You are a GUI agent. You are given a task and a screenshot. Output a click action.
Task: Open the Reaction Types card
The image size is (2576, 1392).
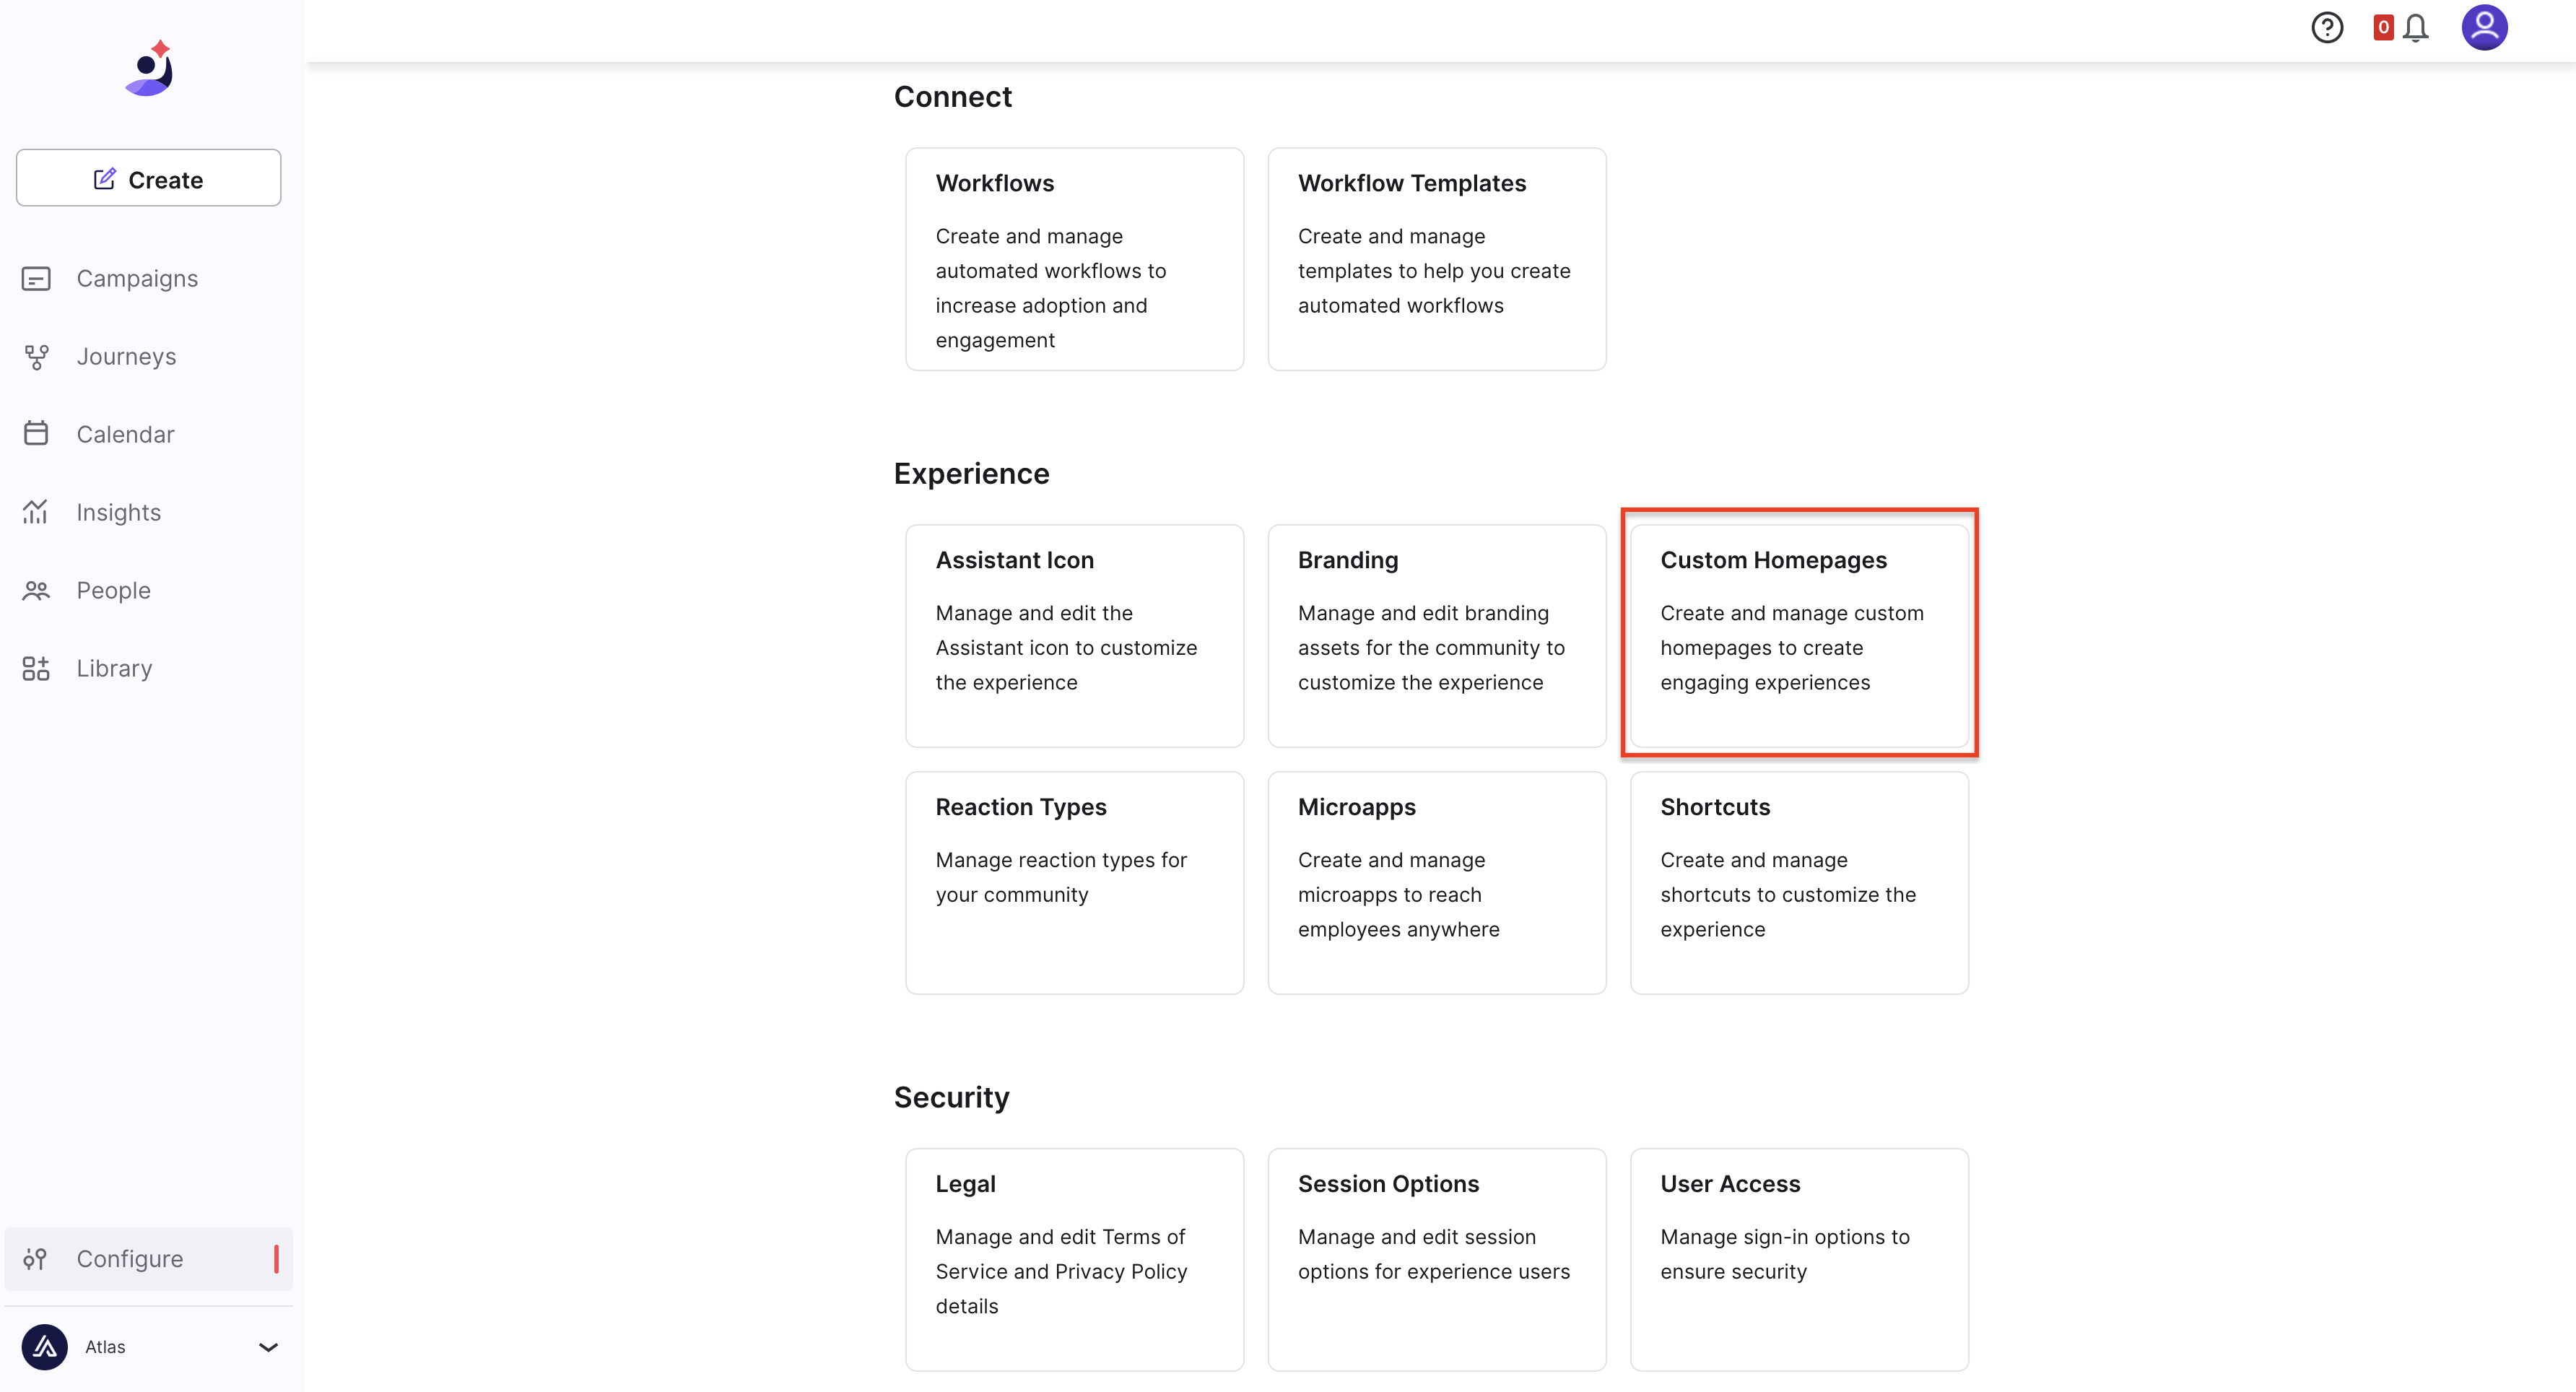coord(1074,882)
